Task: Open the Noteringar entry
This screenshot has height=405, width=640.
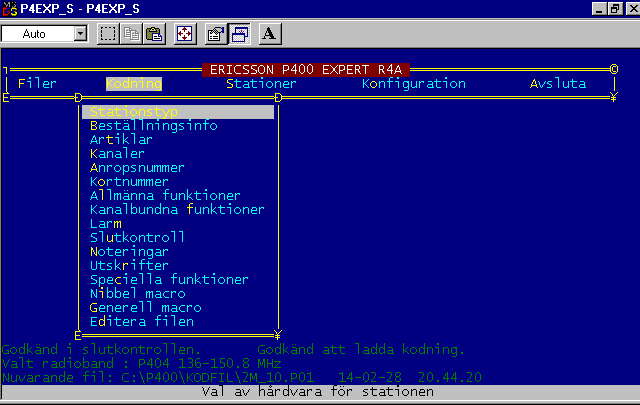Action: pos(129,251)
